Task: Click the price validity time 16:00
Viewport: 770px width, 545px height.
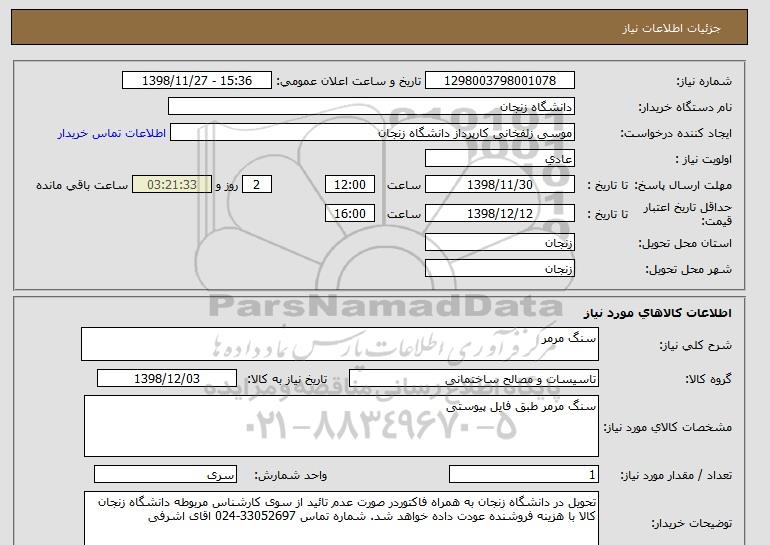Action: click(350, 213)
